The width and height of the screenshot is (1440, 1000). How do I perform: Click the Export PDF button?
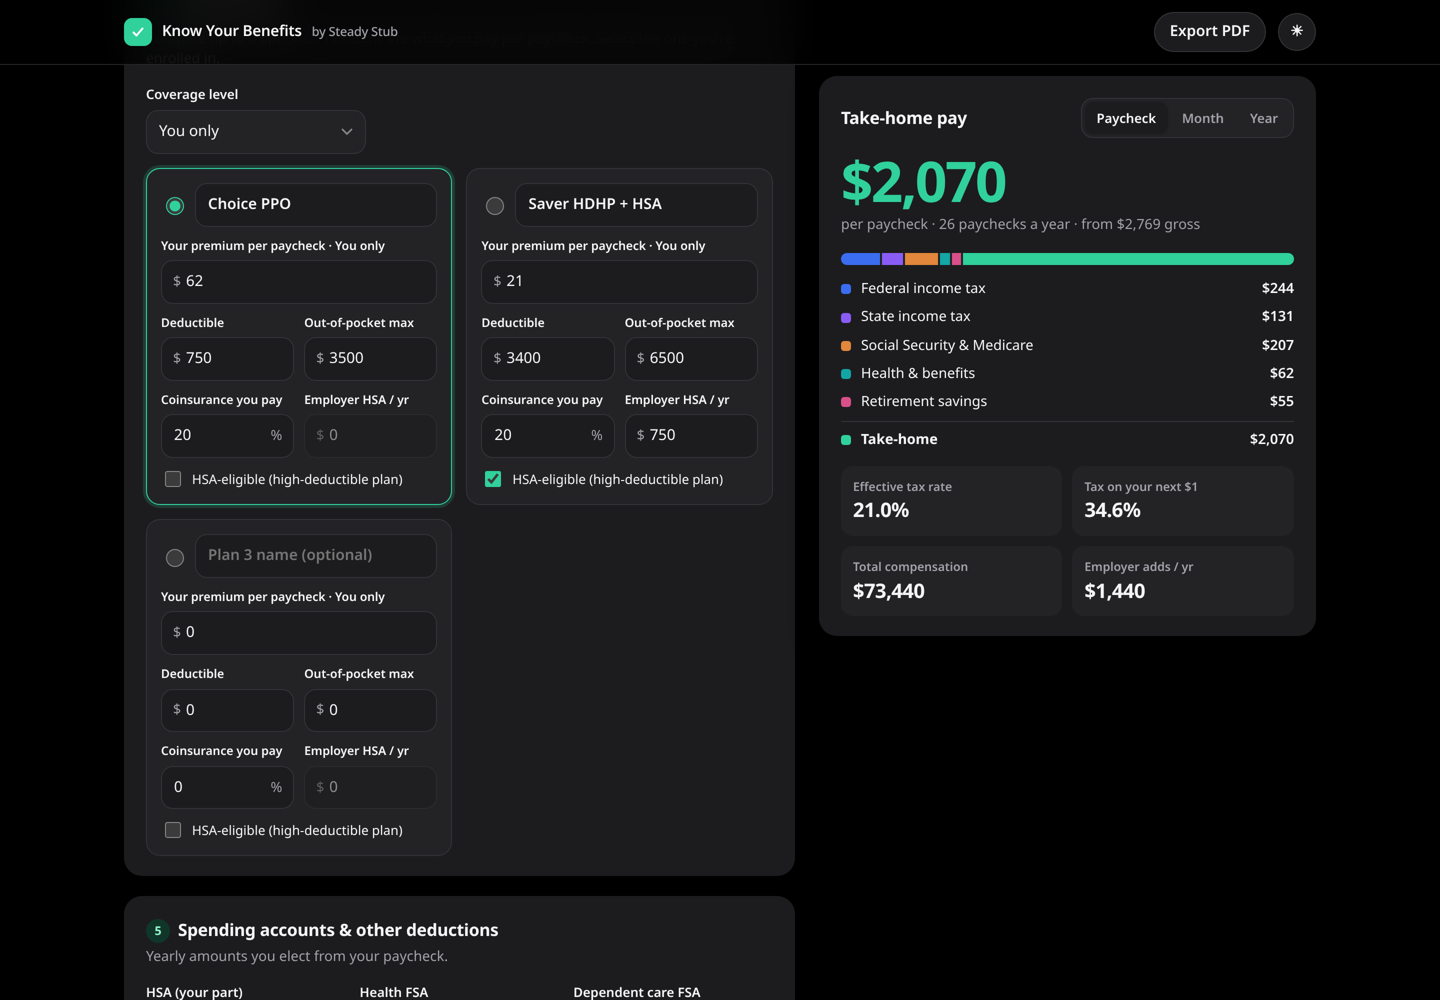[x=1209, y=31]
